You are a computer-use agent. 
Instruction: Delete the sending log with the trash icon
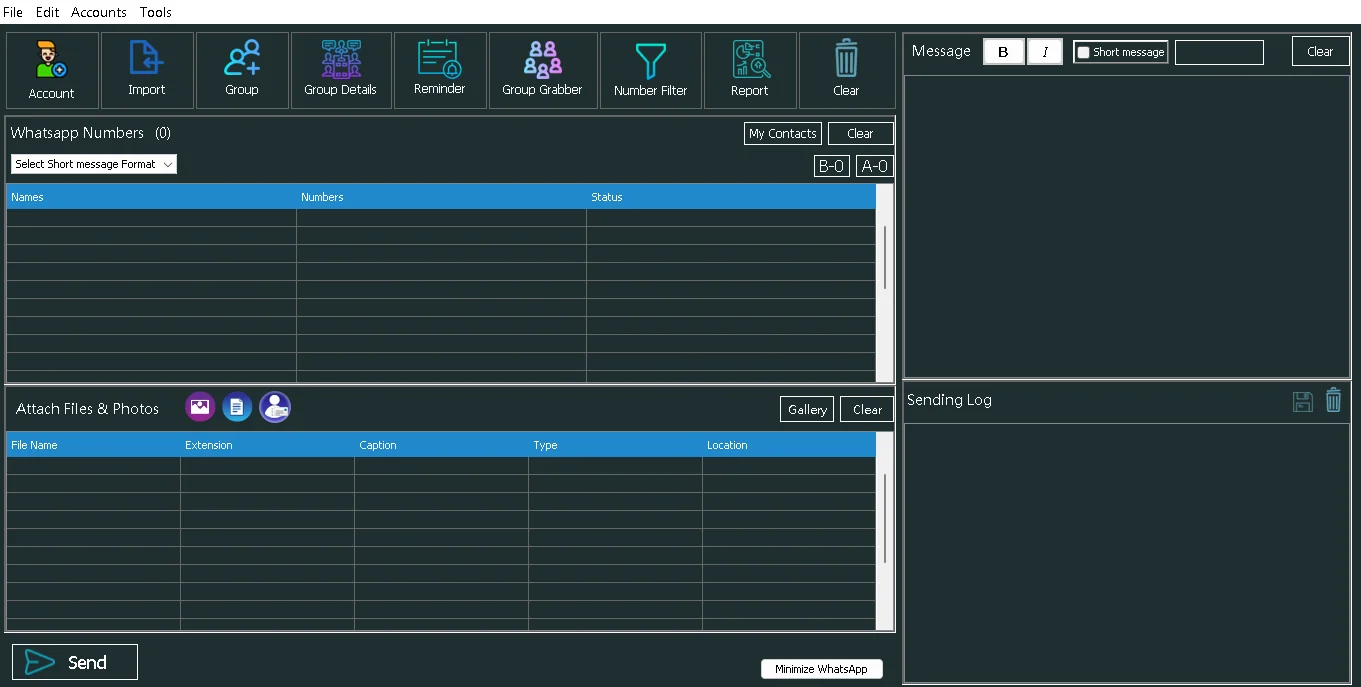(1333, 400)
